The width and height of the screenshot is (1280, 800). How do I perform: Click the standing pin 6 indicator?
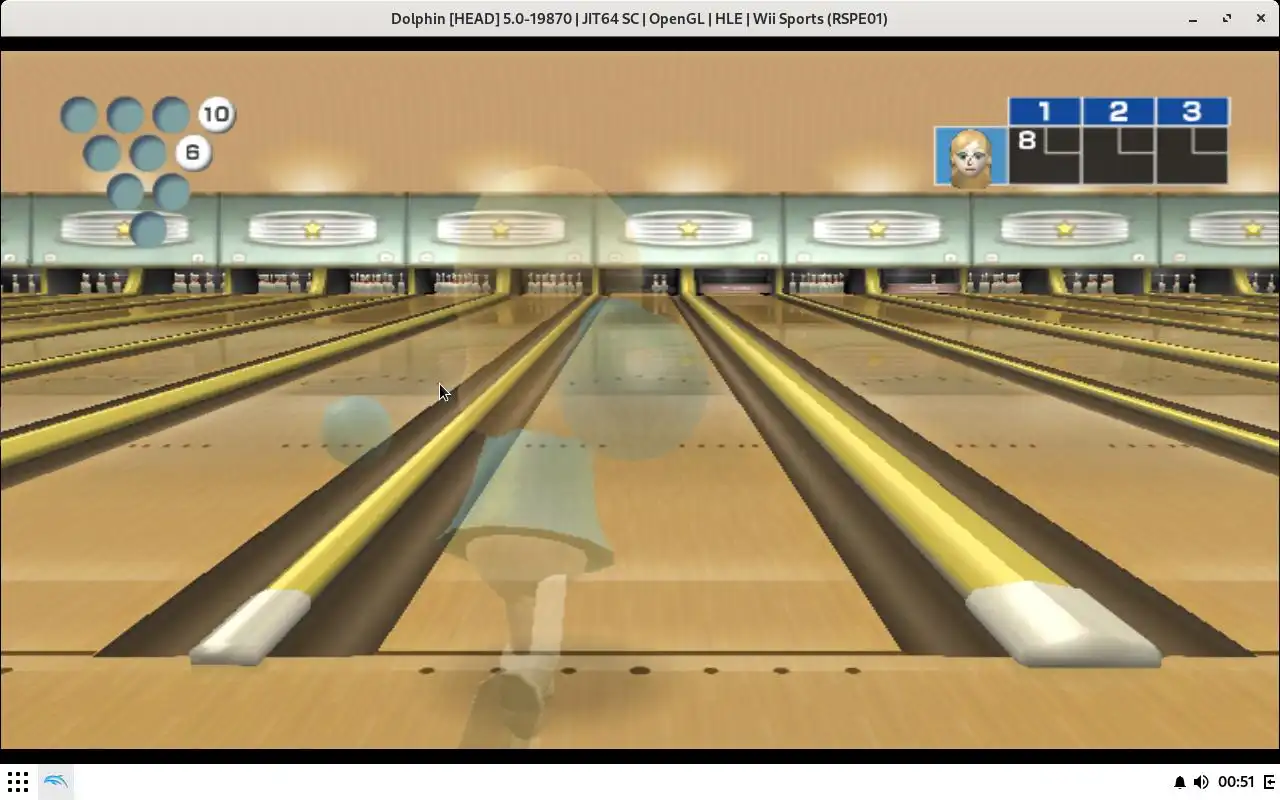[x=193, y=153]
